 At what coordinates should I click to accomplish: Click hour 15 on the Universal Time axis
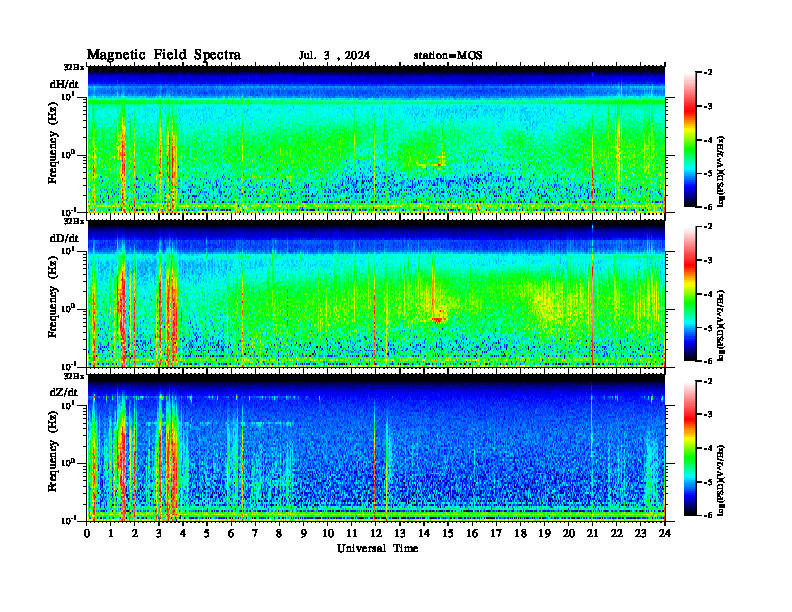pyautogui.click(x=448, y=534)
